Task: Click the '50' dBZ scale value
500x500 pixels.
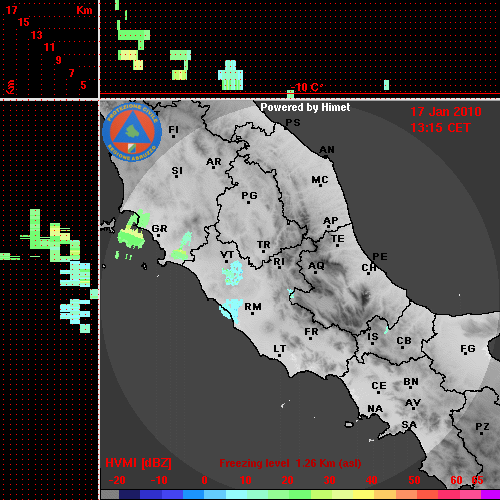Action: point(414,480)
